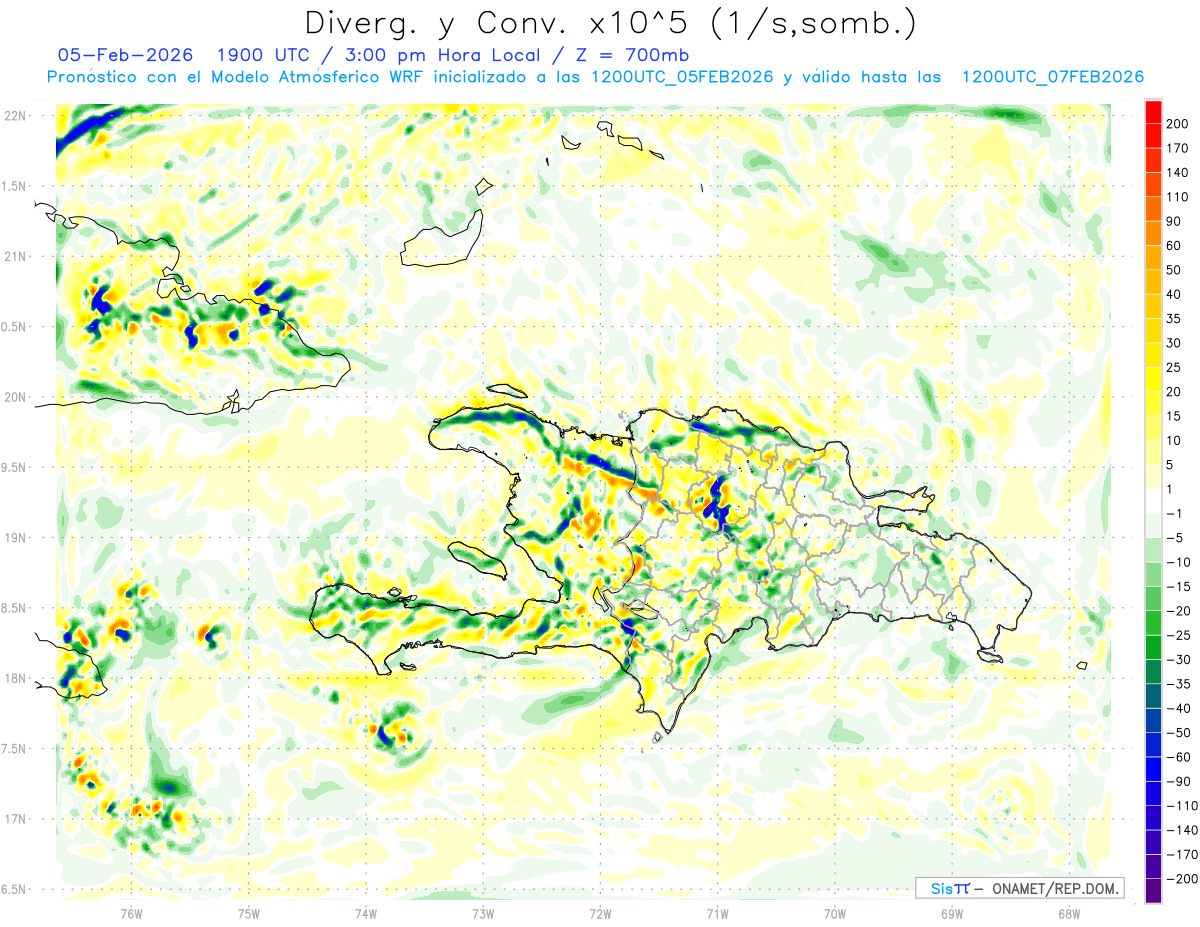Click color scale segment between 50 and 60
Image resolution: width=1200 pixels, height=927 pixels.
coord(1153,258)
